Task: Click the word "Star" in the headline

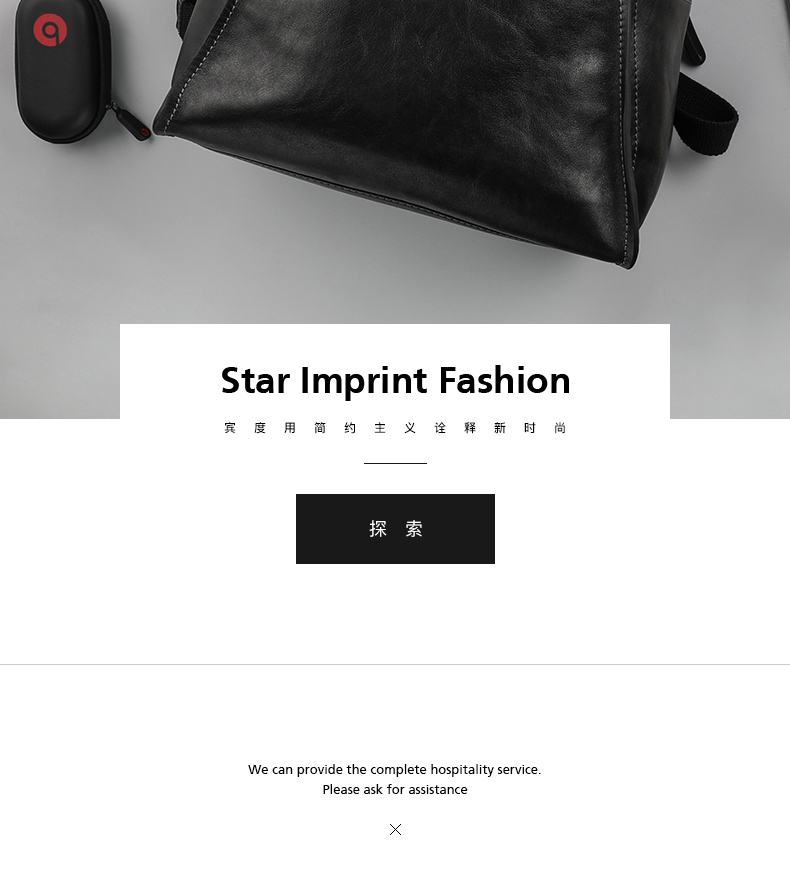Action: [x=255, y=381]
